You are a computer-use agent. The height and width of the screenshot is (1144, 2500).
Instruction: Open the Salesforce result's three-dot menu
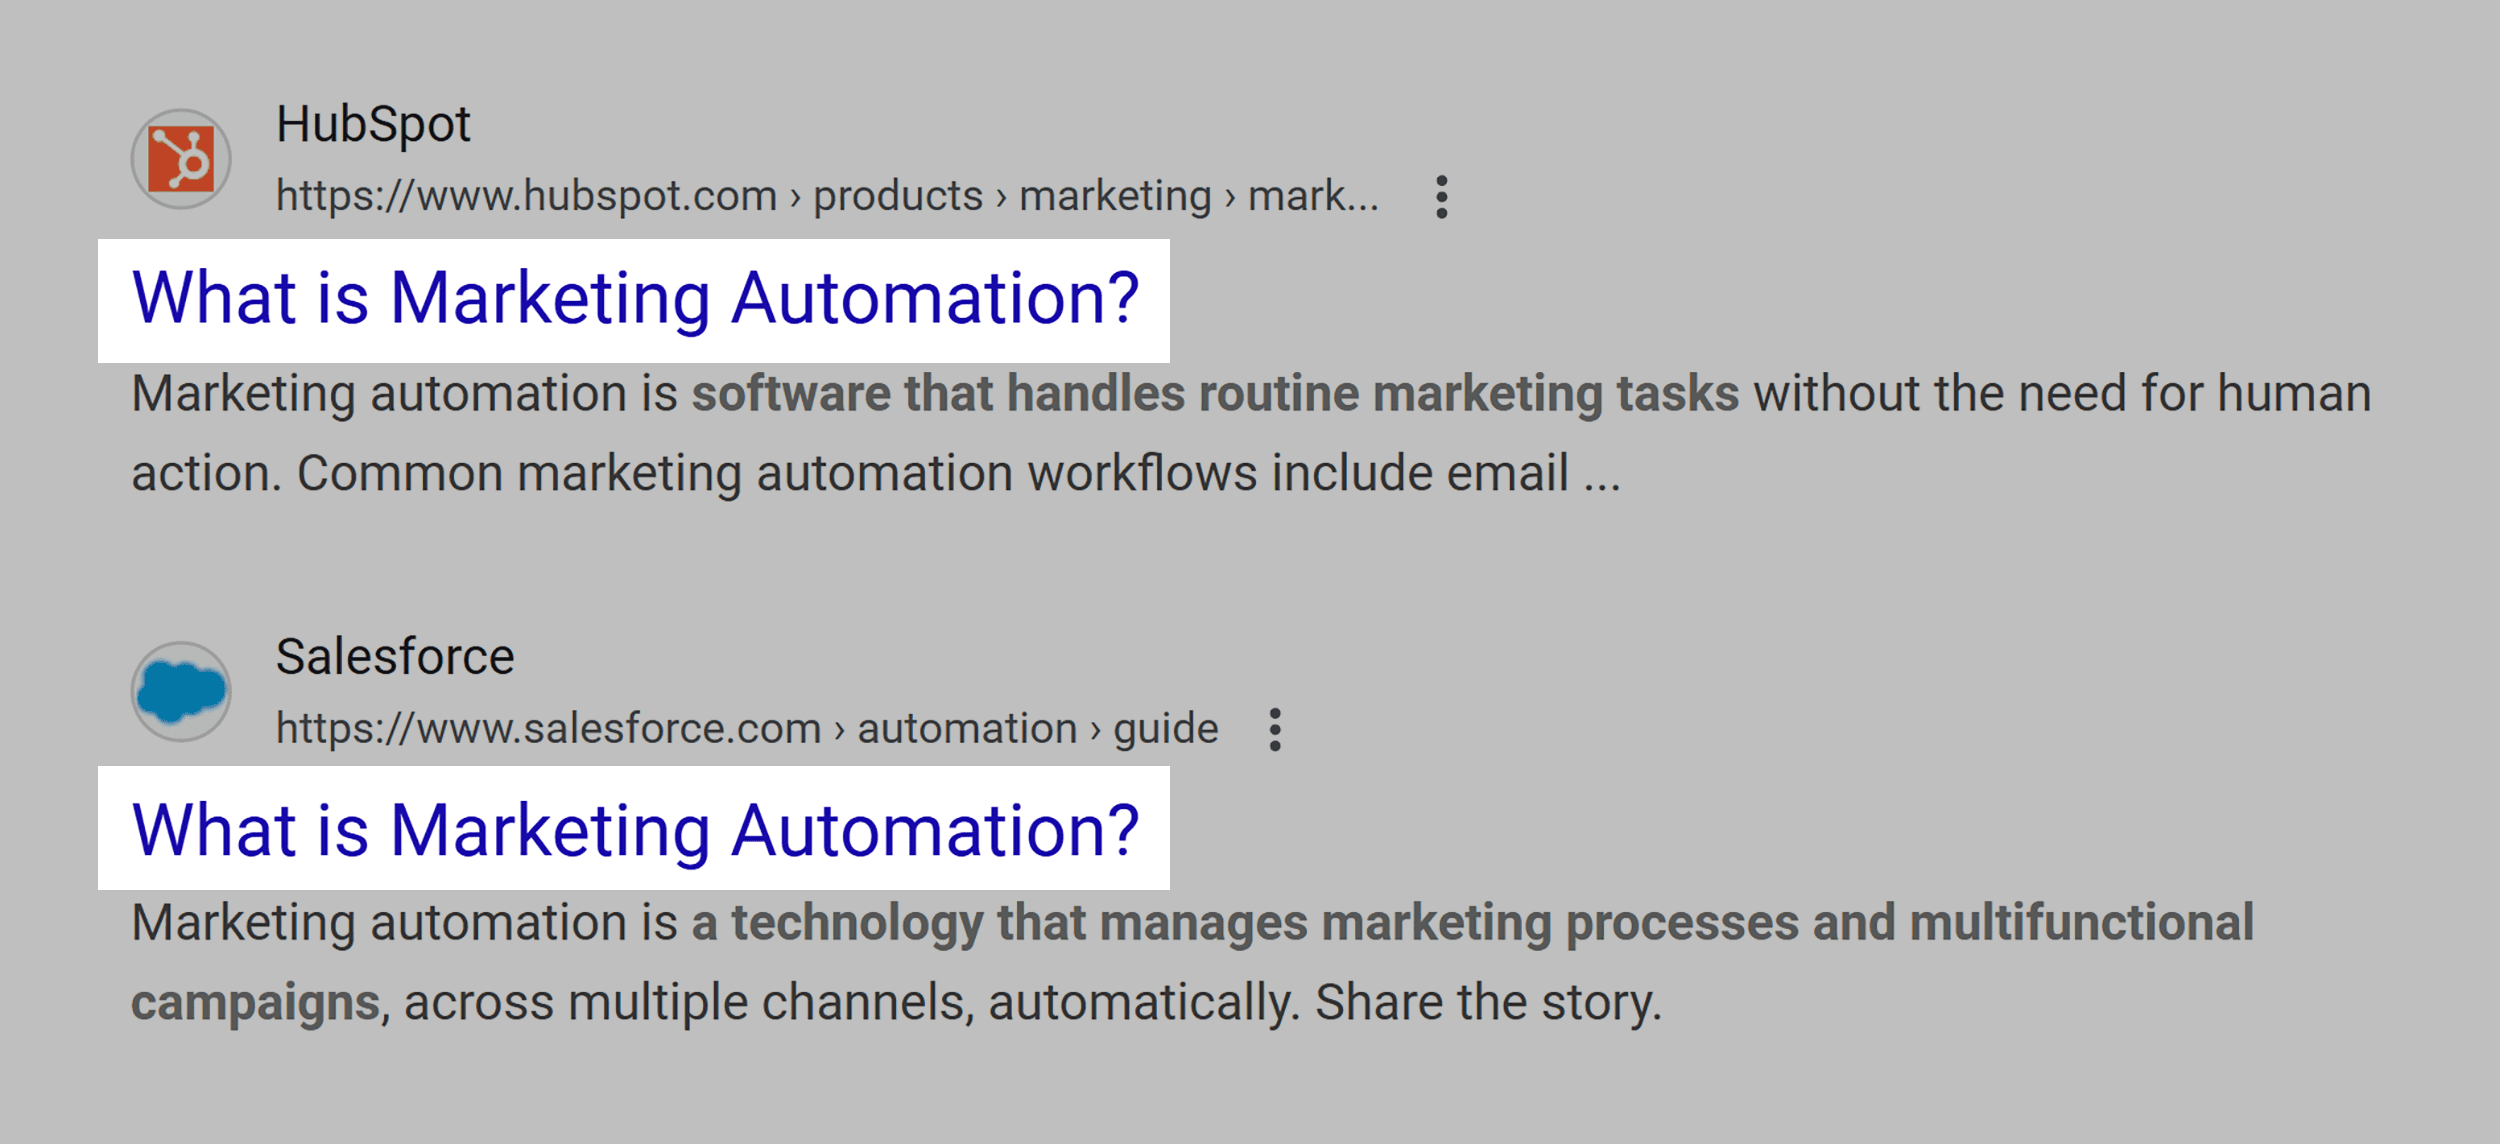click(1274, 729)
